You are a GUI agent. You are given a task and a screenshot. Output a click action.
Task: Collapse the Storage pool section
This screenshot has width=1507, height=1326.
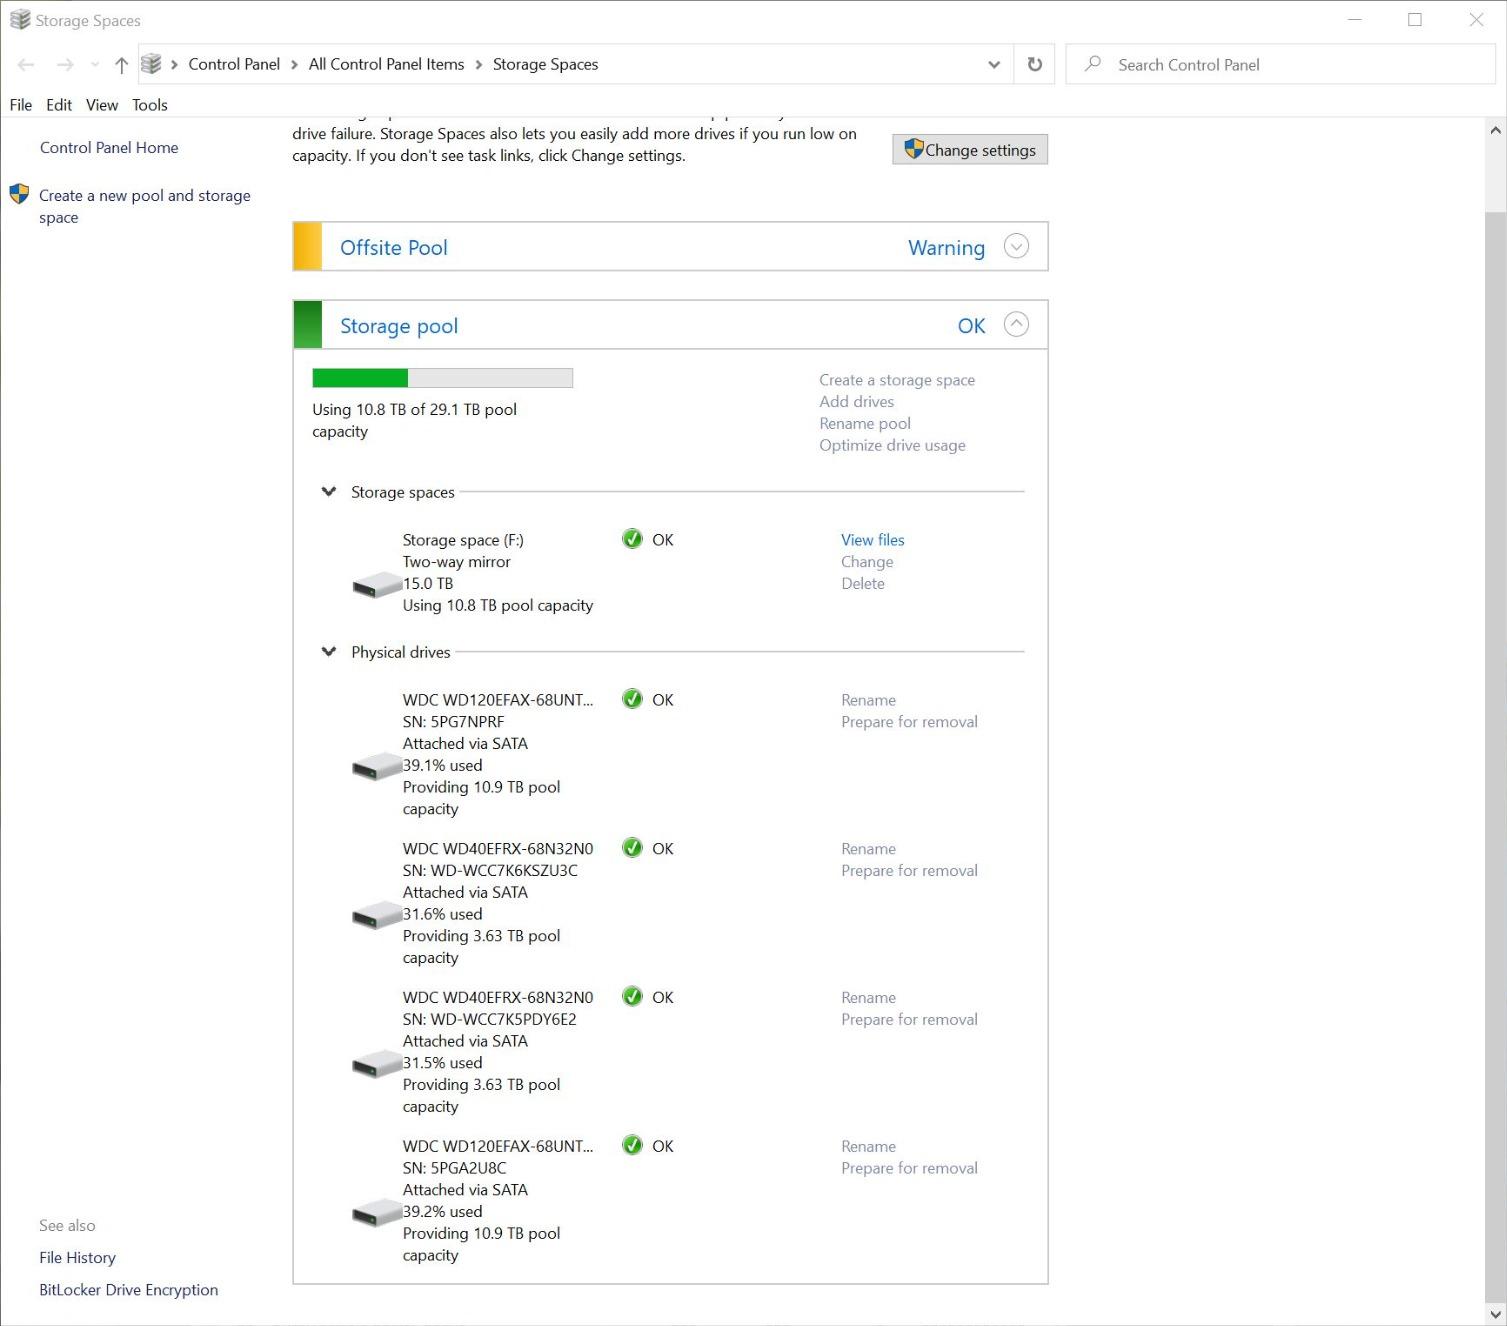[1016, 324]
